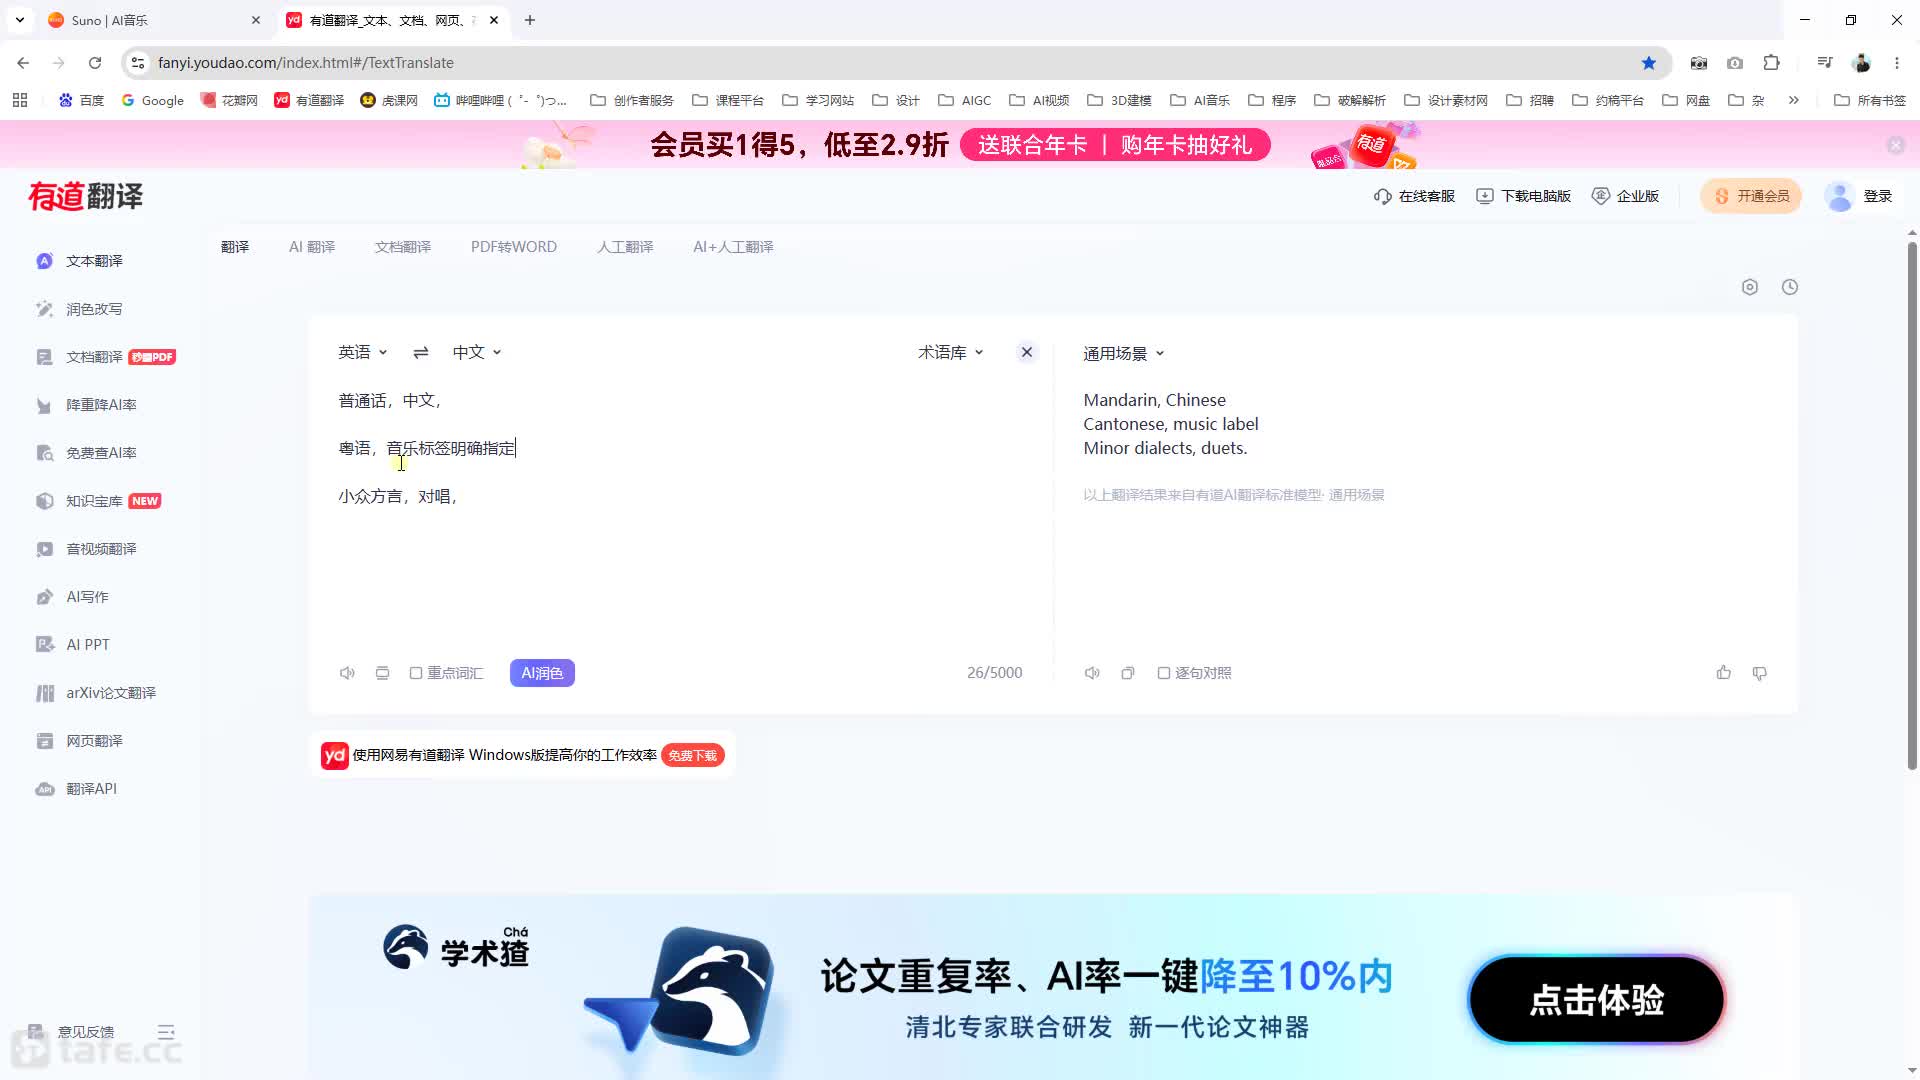The height and width of the screenshot is (1080, 1920).
Task: Click 登录 to sign in
Action: [x=1877, y=196]
